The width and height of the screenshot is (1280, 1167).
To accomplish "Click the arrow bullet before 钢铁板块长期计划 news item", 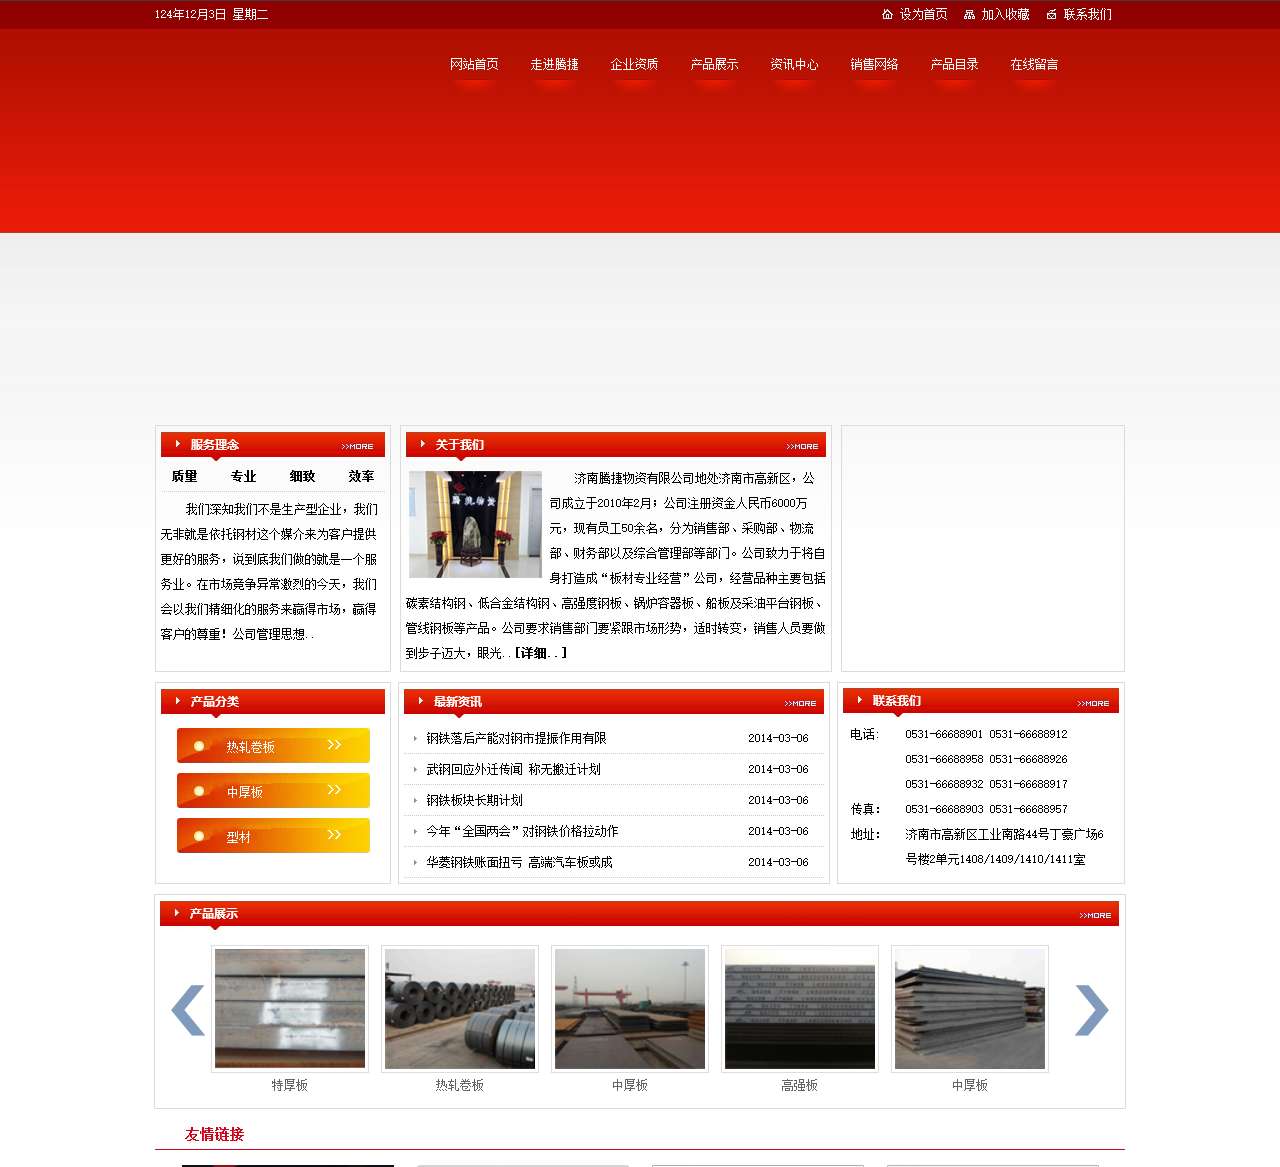I will [416, 800].
